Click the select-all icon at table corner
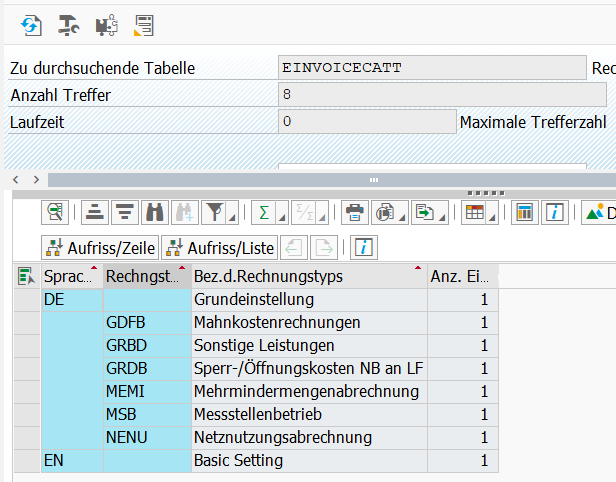The image size is (616, 482). pos(26,277)
